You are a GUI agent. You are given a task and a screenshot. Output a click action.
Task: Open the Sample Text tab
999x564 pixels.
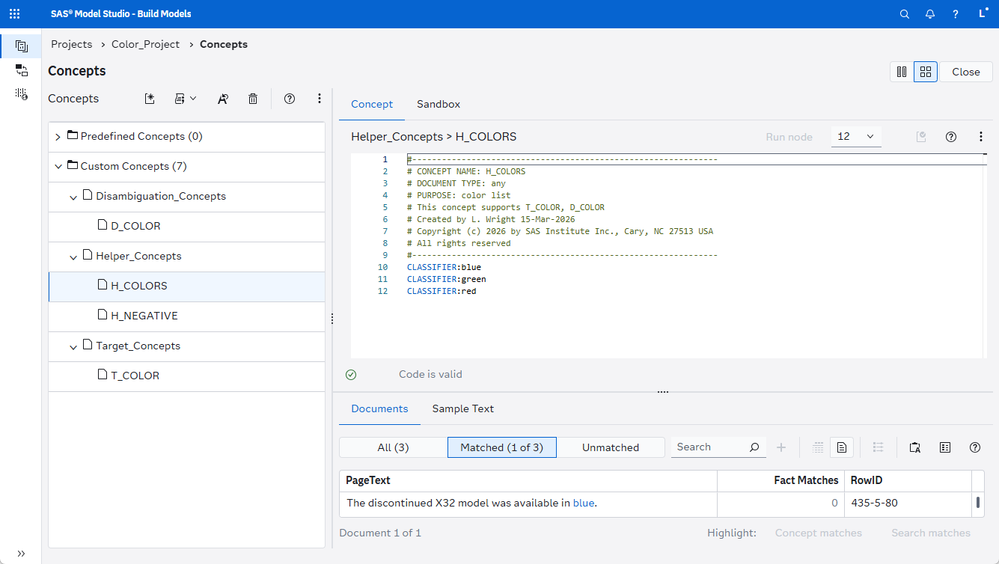tap(463, 409)
